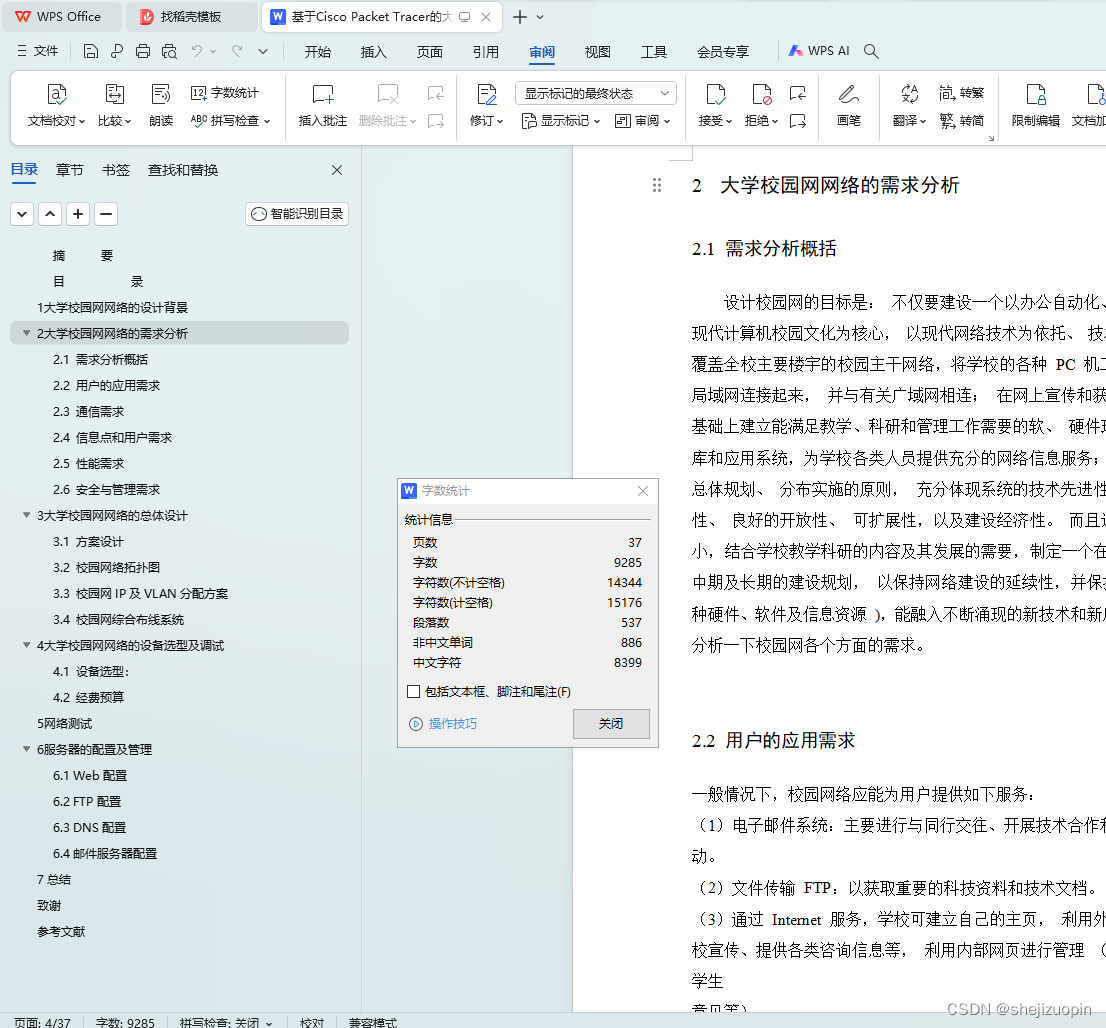Collapse 4大学校园网网络的设备选型及调试 node

click(x=27, y=645)
